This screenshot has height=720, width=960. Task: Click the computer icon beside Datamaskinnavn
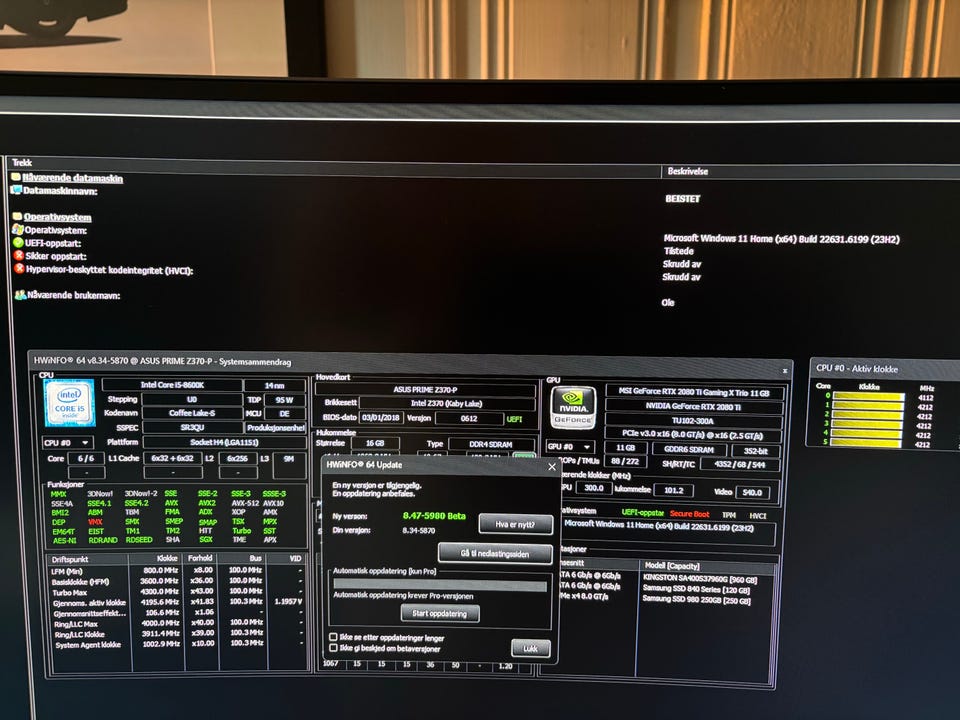click(17, 190)
